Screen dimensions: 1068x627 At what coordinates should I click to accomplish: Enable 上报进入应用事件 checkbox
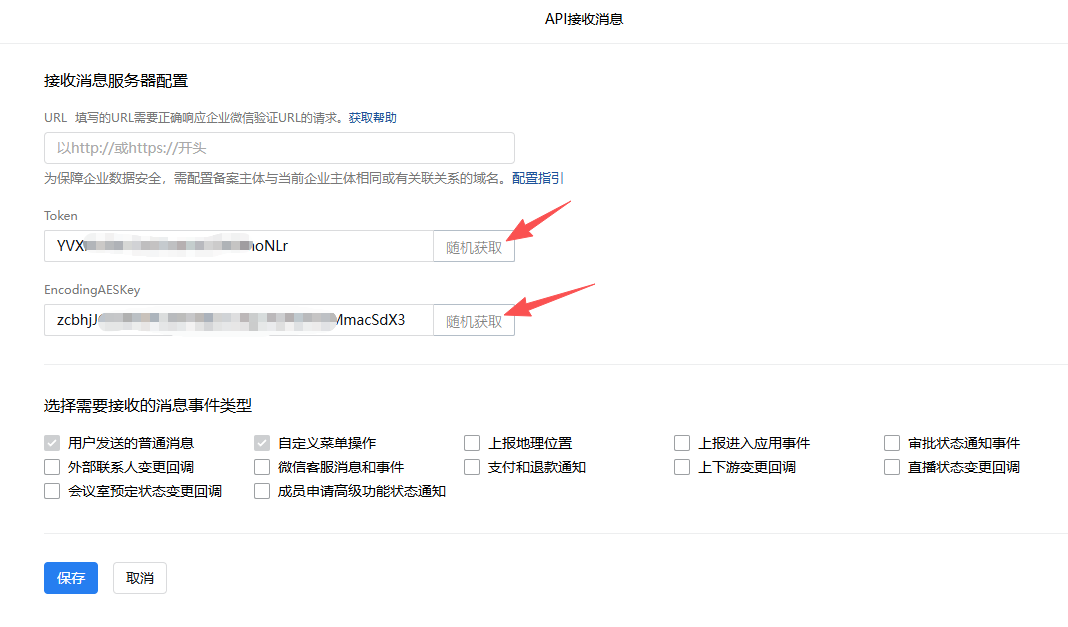682,443
